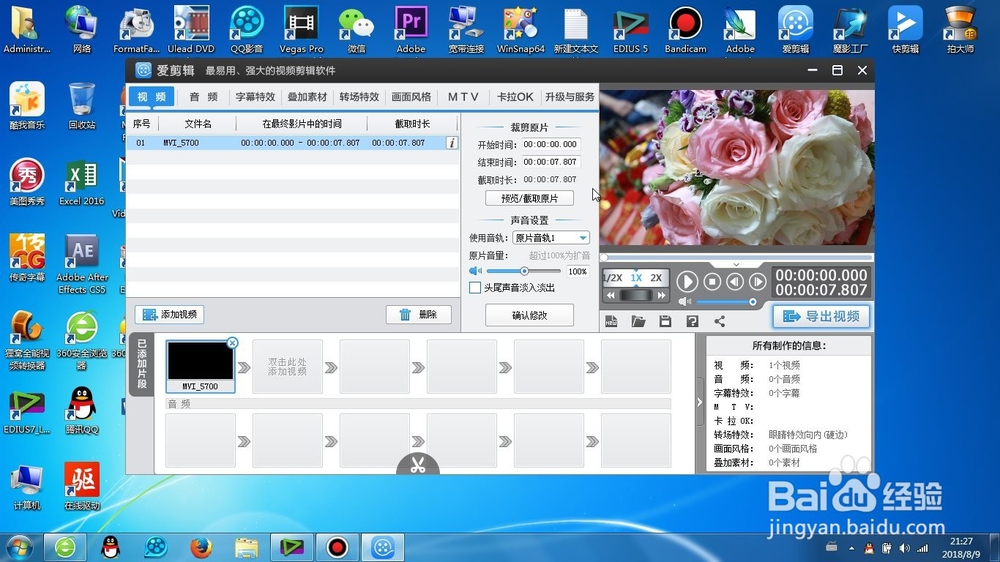Mute original audio via the blue speaker icon
The image size is (1000, 562).
click(476, 271)
